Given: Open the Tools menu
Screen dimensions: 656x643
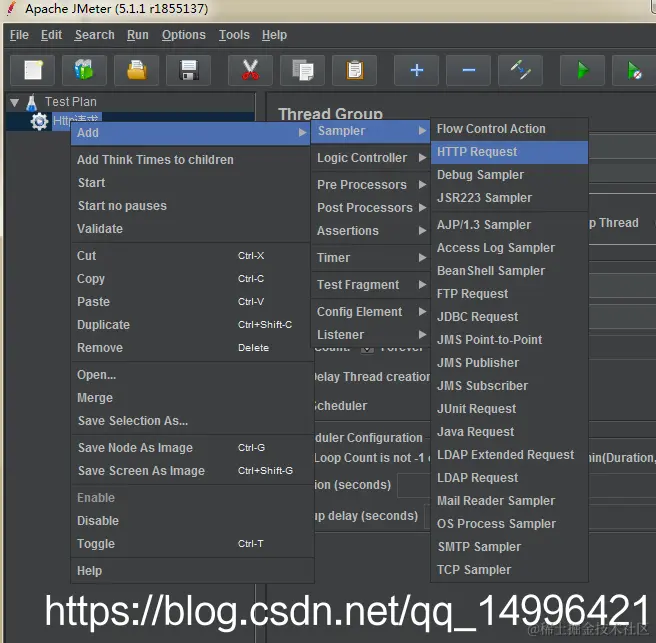Looking at the screenshot, I should click(x=234, y=35).
